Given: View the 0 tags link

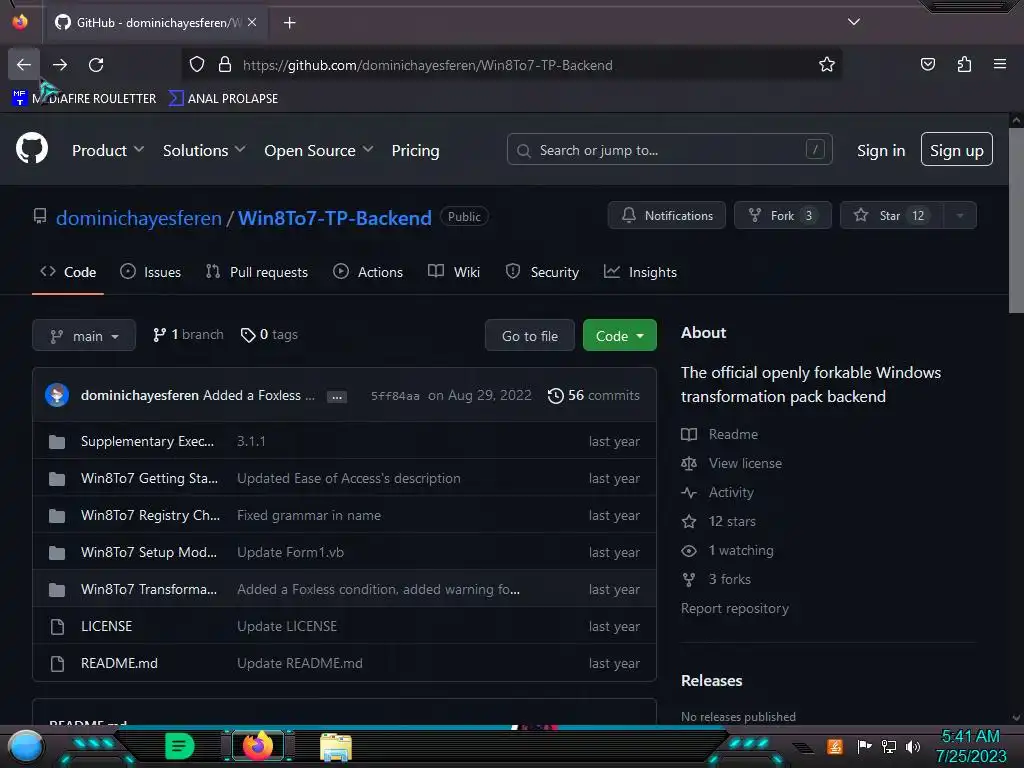Looking at the screenshot, I should tap(269, 334).
